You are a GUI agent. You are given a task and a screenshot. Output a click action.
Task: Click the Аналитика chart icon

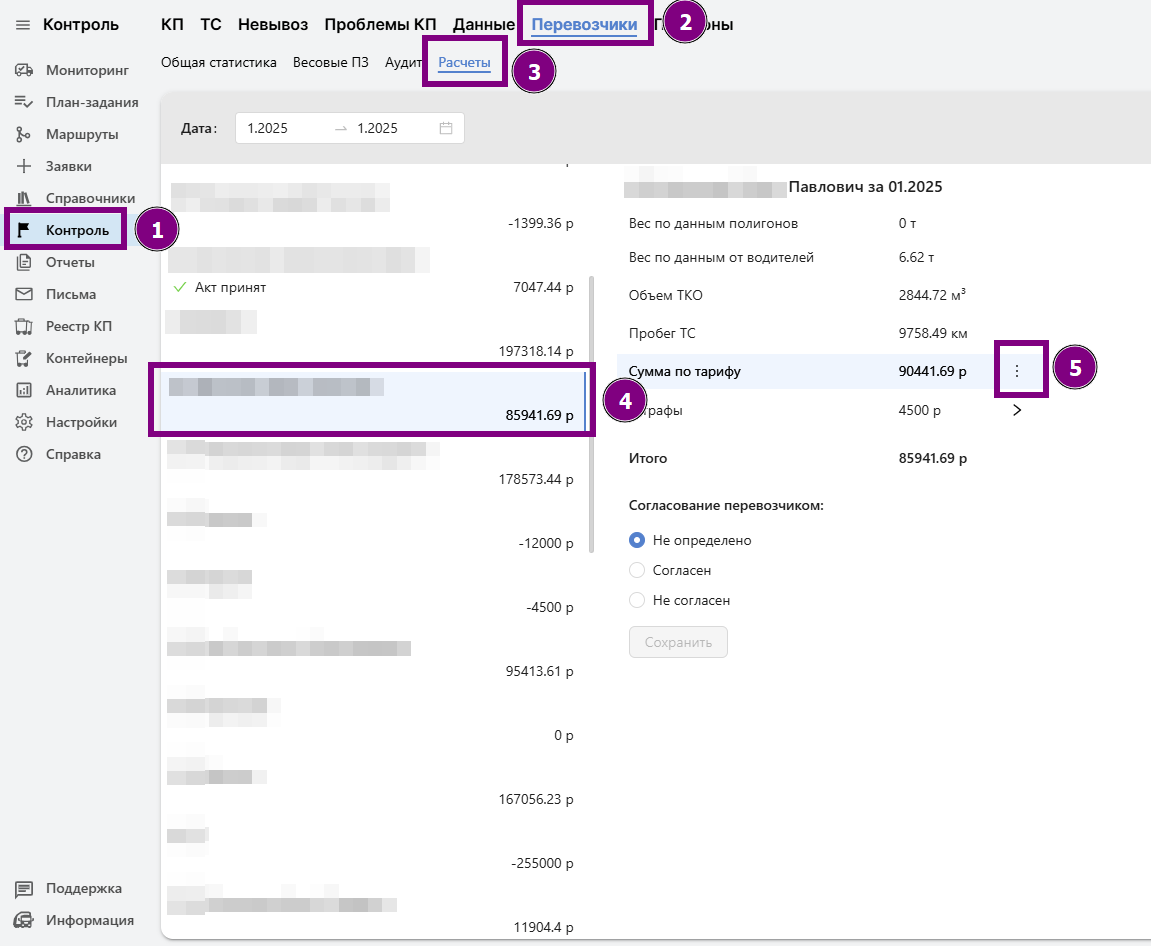(x=25, y=390)
